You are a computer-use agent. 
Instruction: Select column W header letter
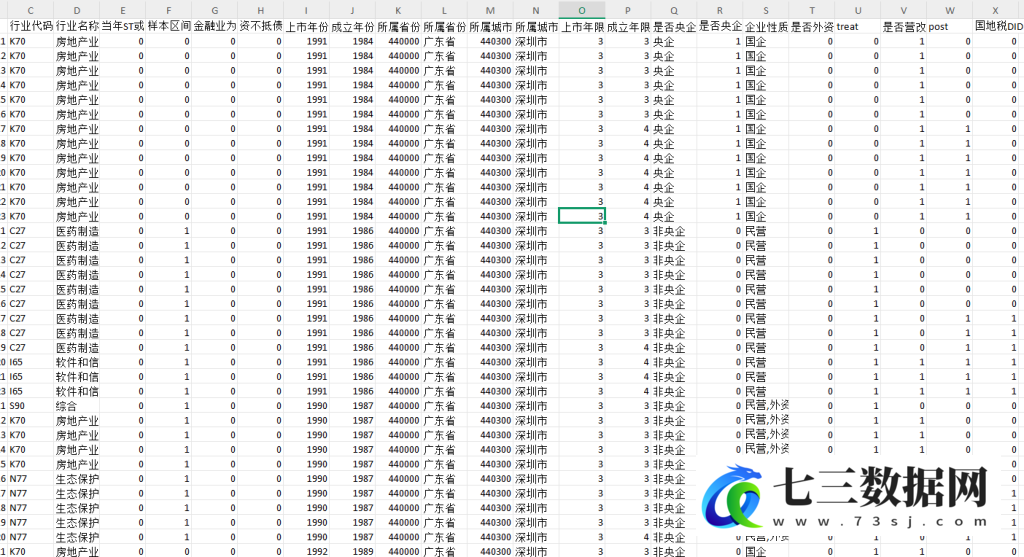coord(950,10)
